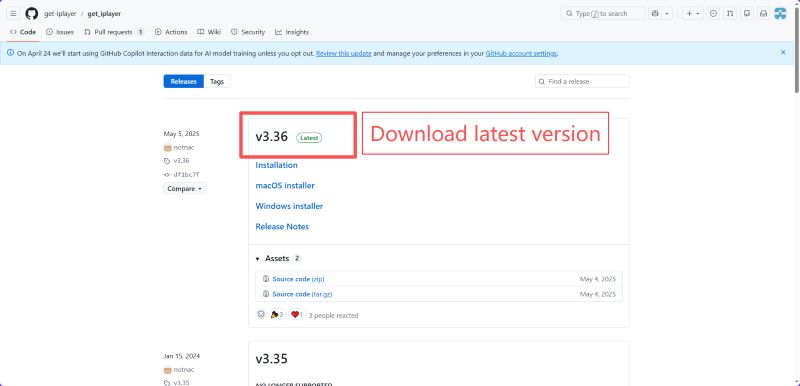Download Source code (zip)

point(298,279)
